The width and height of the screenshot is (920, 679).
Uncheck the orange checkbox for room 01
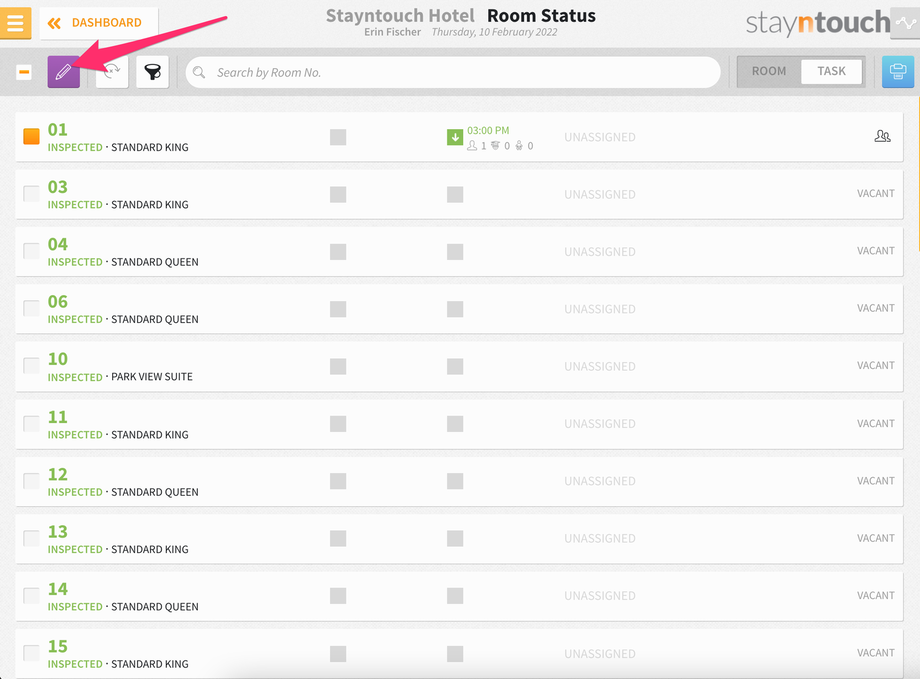pyautogui.click(x=31, y=136)
